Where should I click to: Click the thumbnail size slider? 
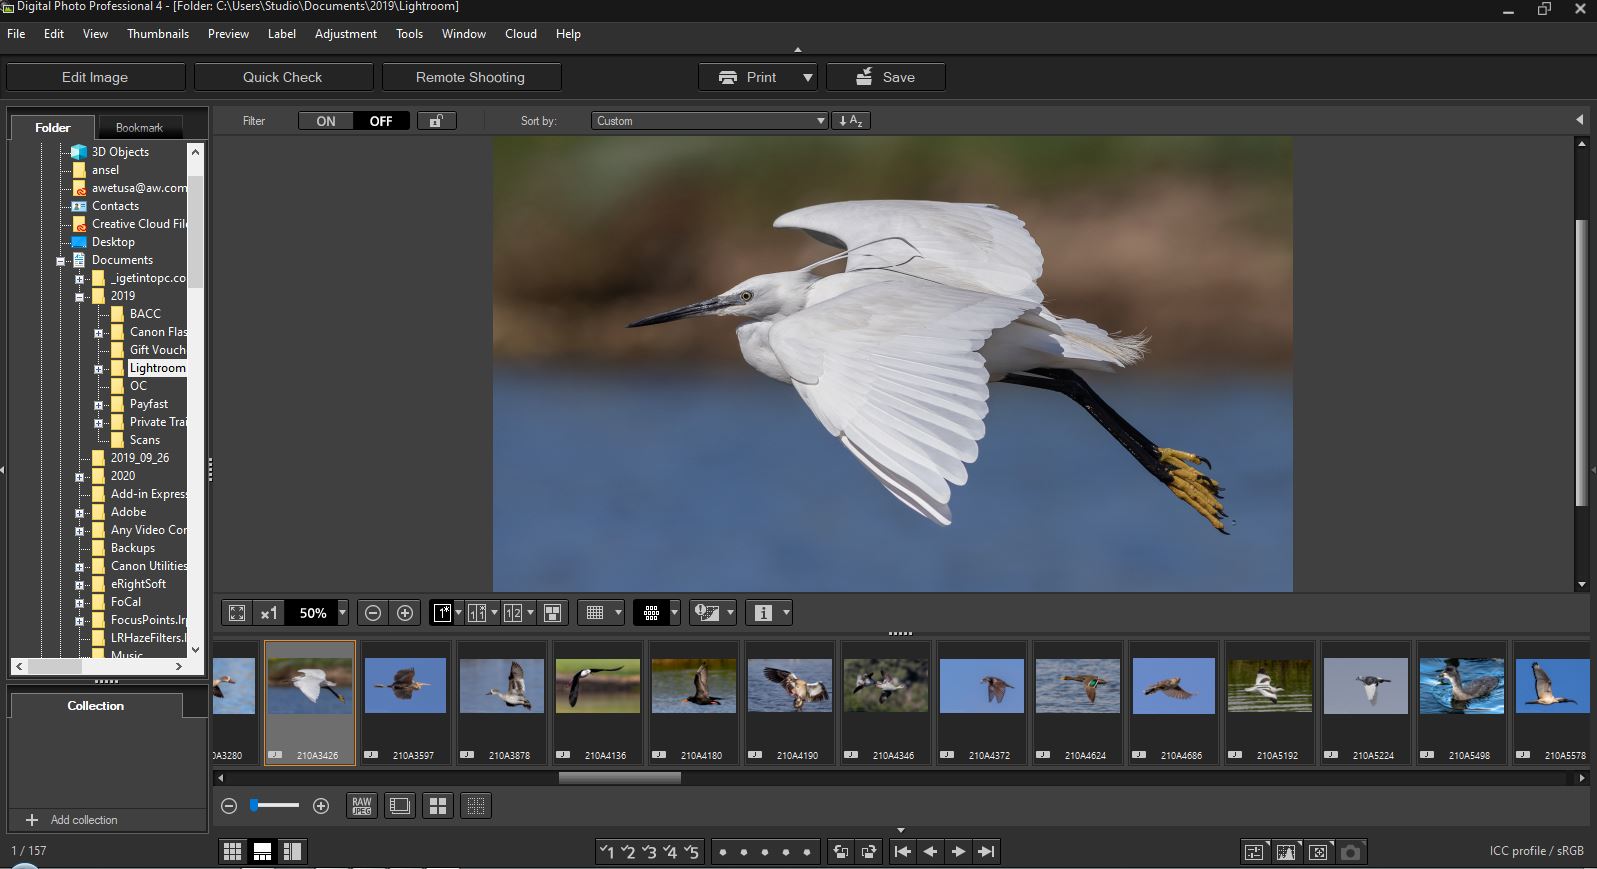274,806
